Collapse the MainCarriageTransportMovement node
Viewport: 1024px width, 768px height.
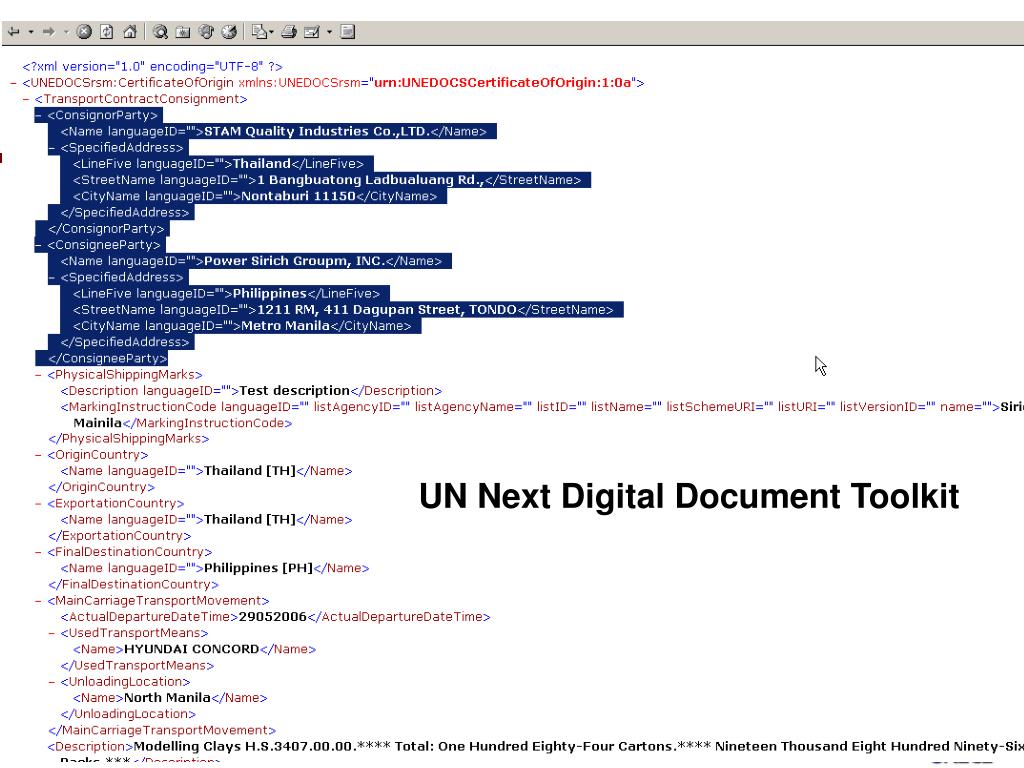point(39,601)
